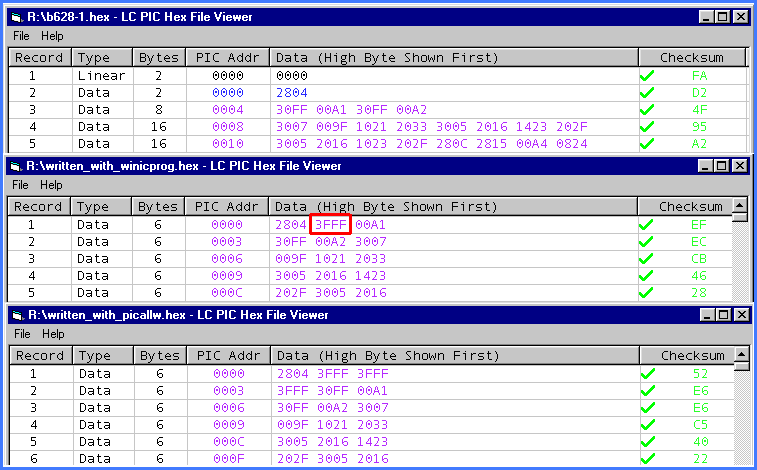Click scroll-up arrow in picallw window

pos(742,354)
